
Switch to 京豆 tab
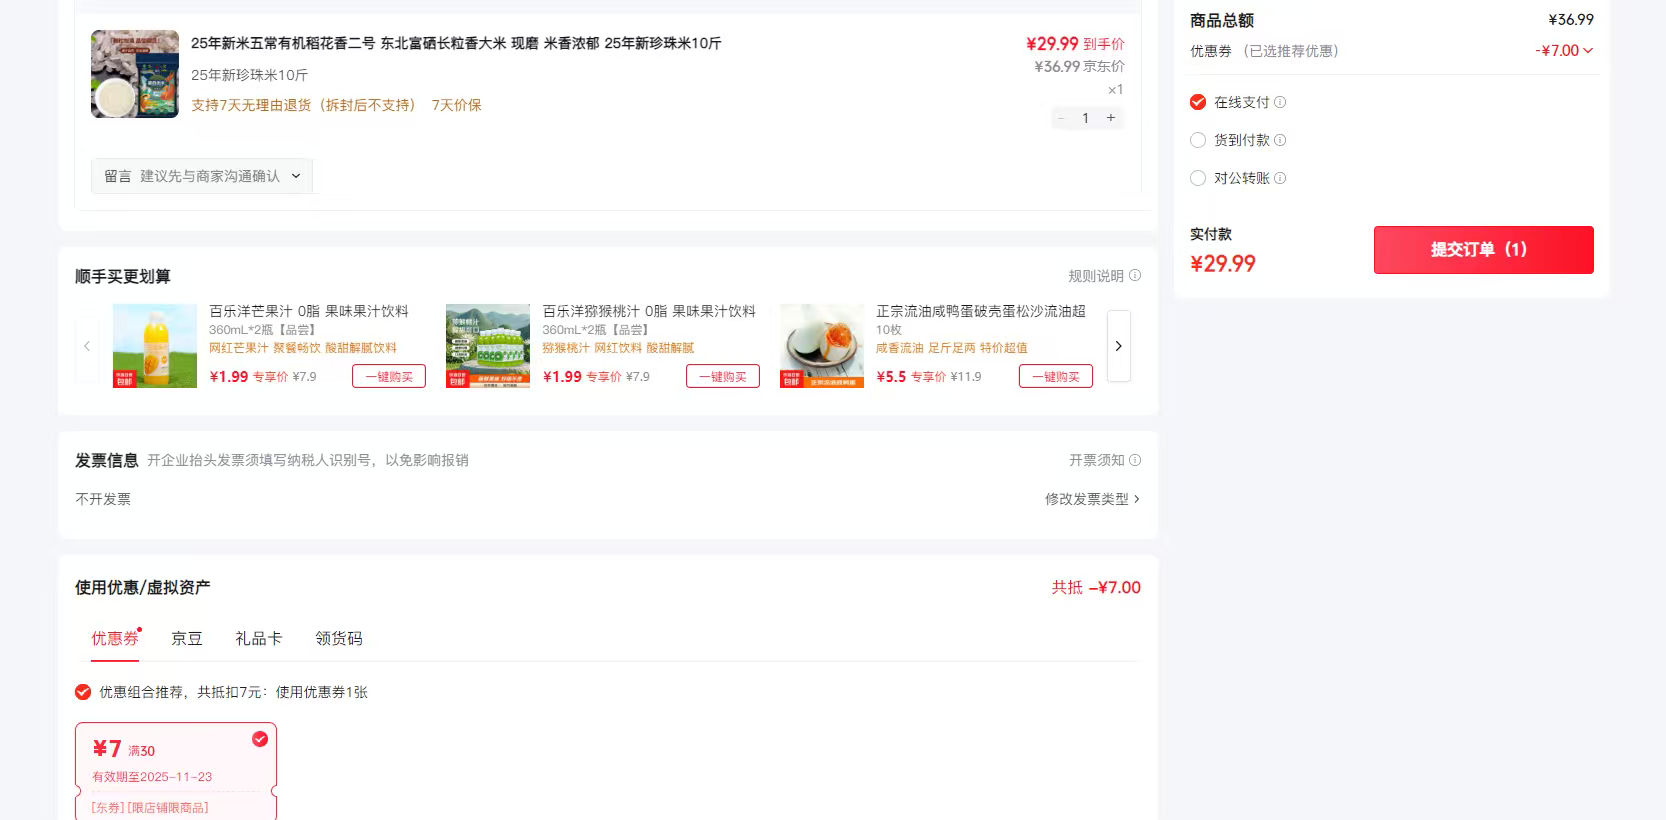(x=187, y=638)
